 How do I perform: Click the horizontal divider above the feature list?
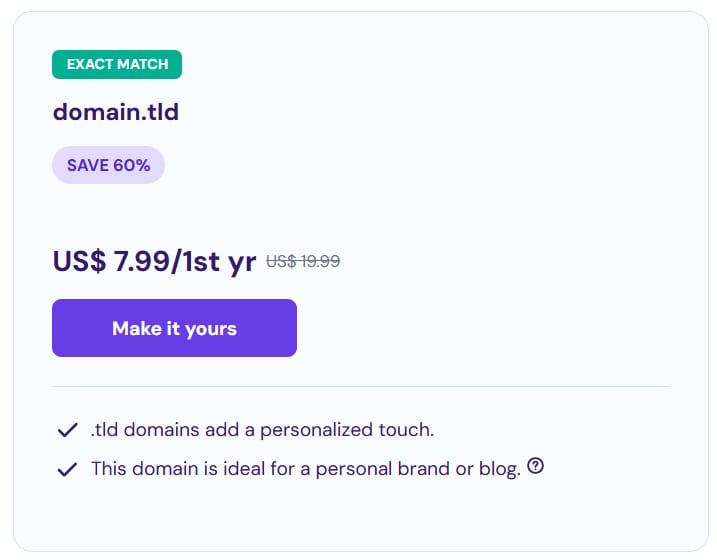pos(360,386)
